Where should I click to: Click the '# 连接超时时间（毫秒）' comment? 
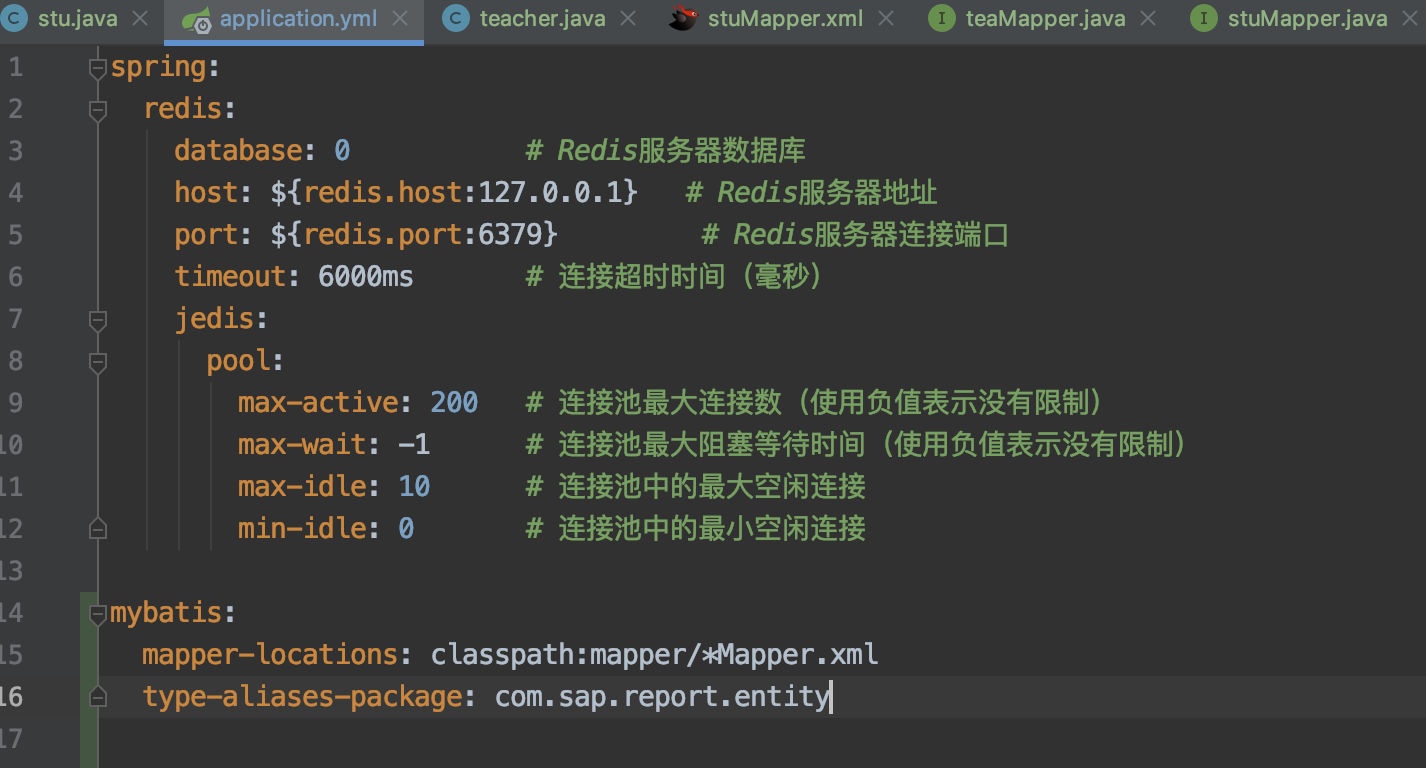coord(674,277)
